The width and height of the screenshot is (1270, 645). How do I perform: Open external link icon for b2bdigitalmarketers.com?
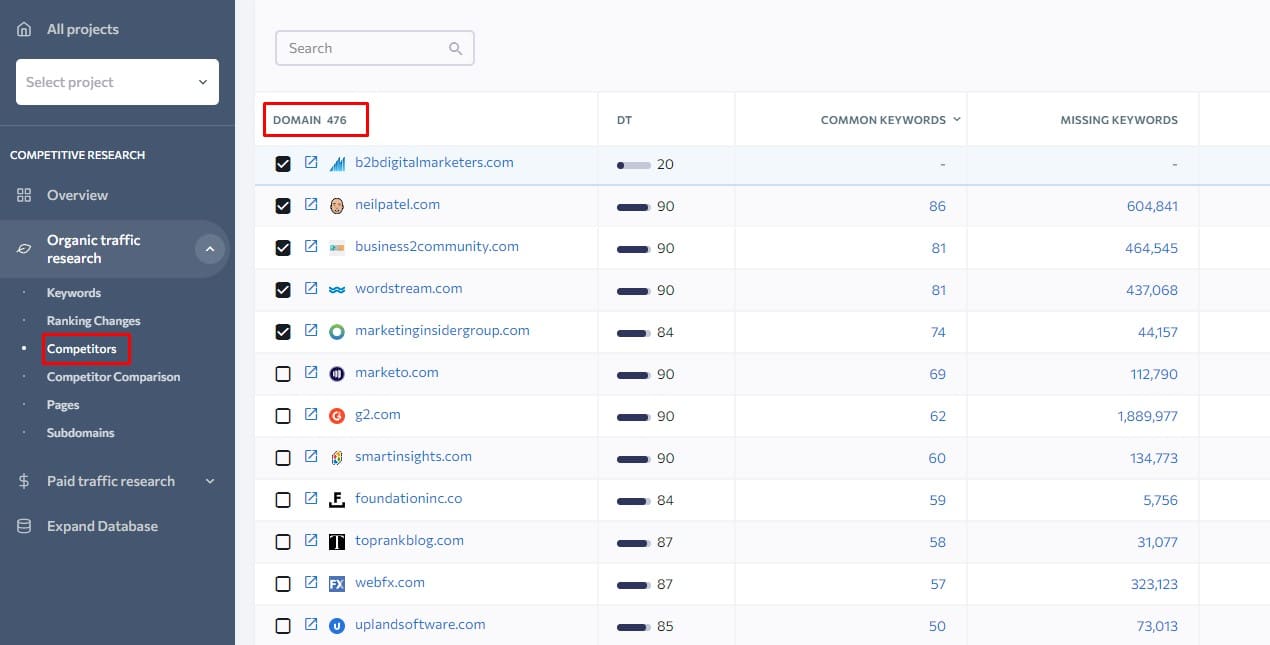[311, 163]
